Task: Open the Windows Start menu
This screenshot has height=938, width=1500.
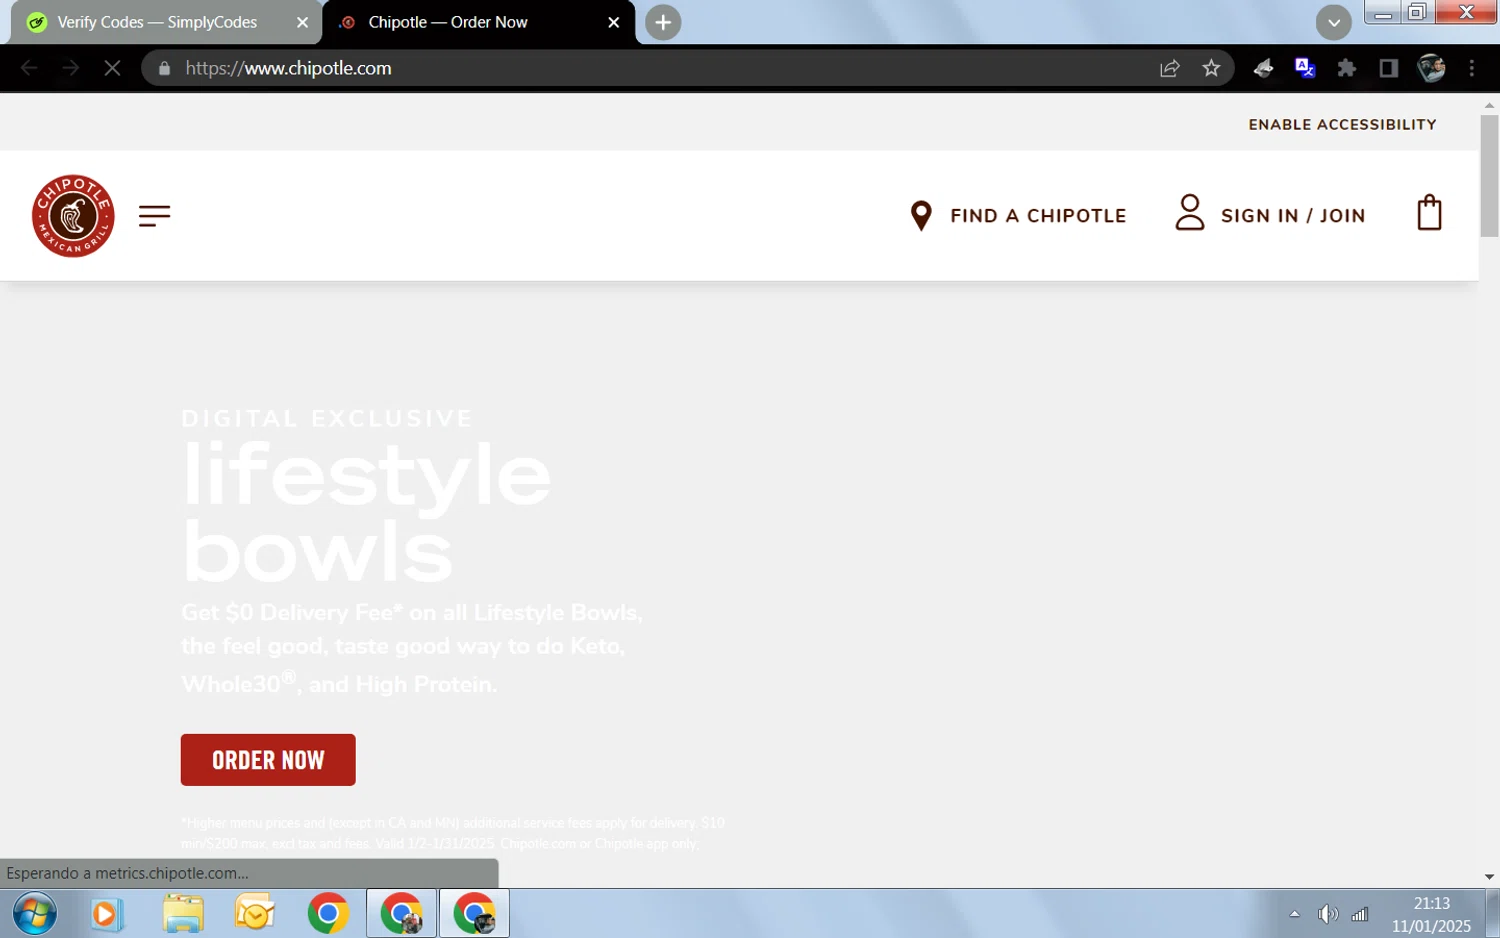Action: (35, 914)
